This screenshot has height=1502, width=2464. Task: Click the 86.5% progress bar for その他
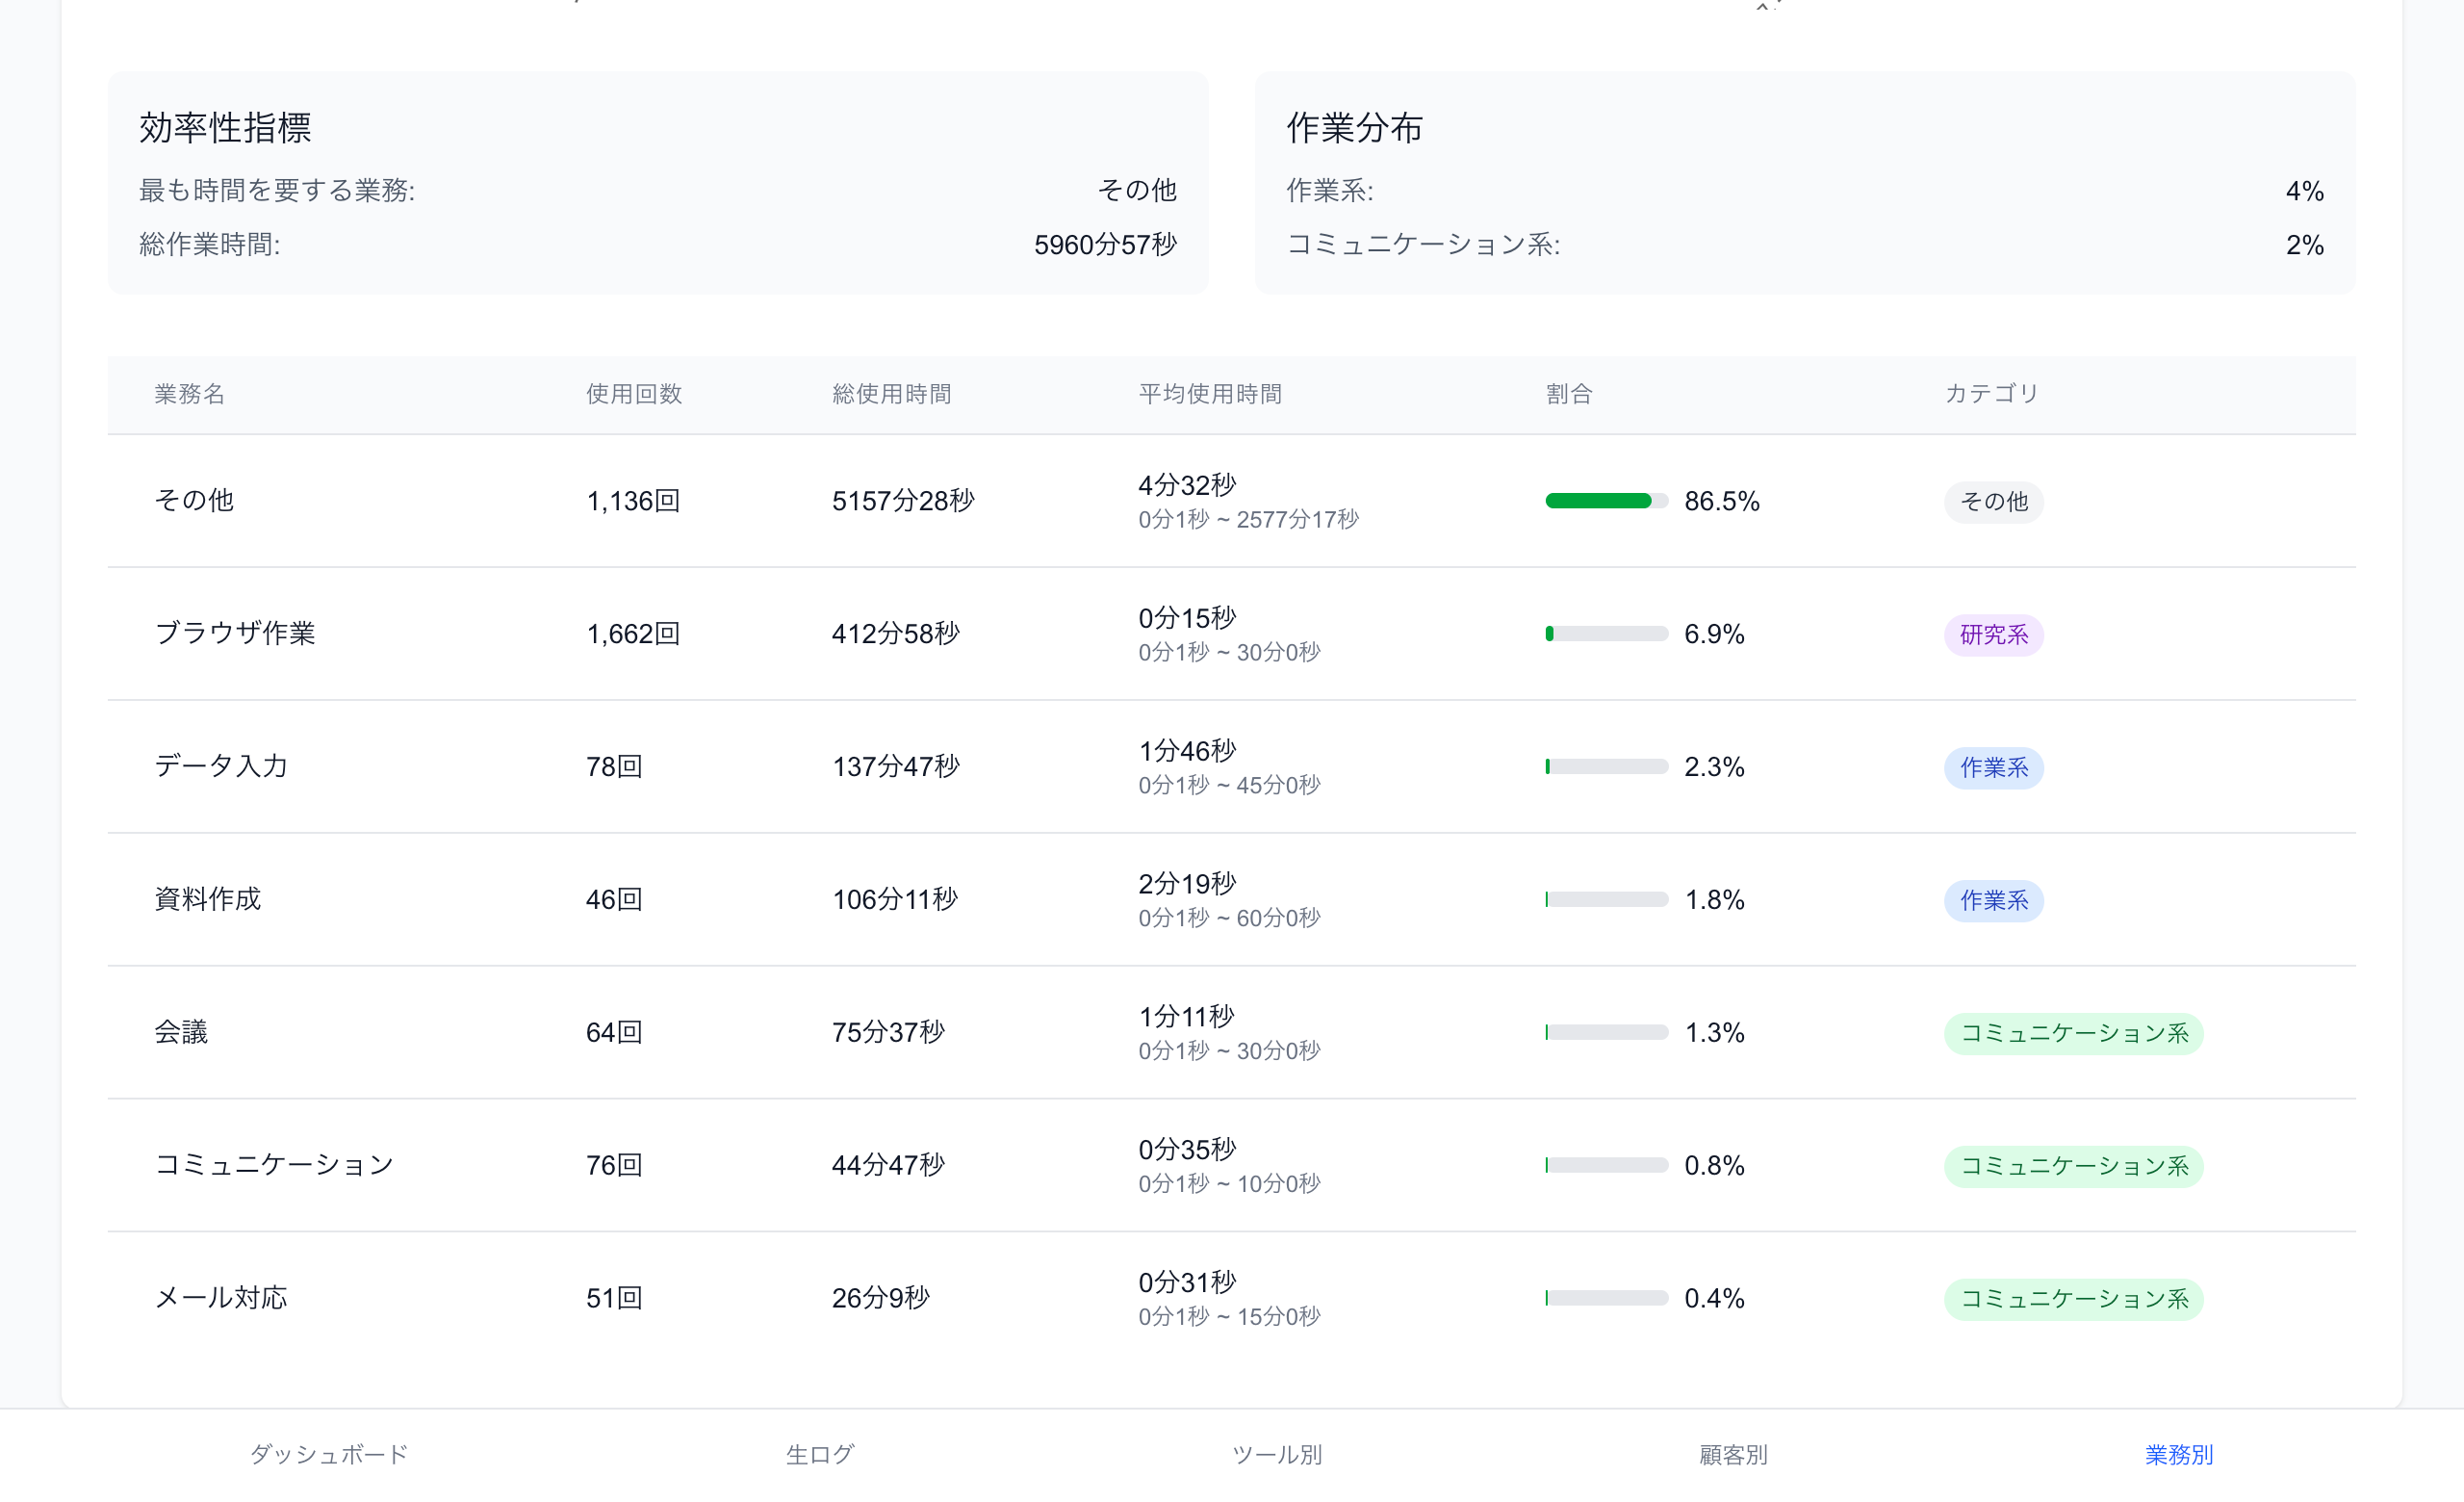(x=1605, y=501)
